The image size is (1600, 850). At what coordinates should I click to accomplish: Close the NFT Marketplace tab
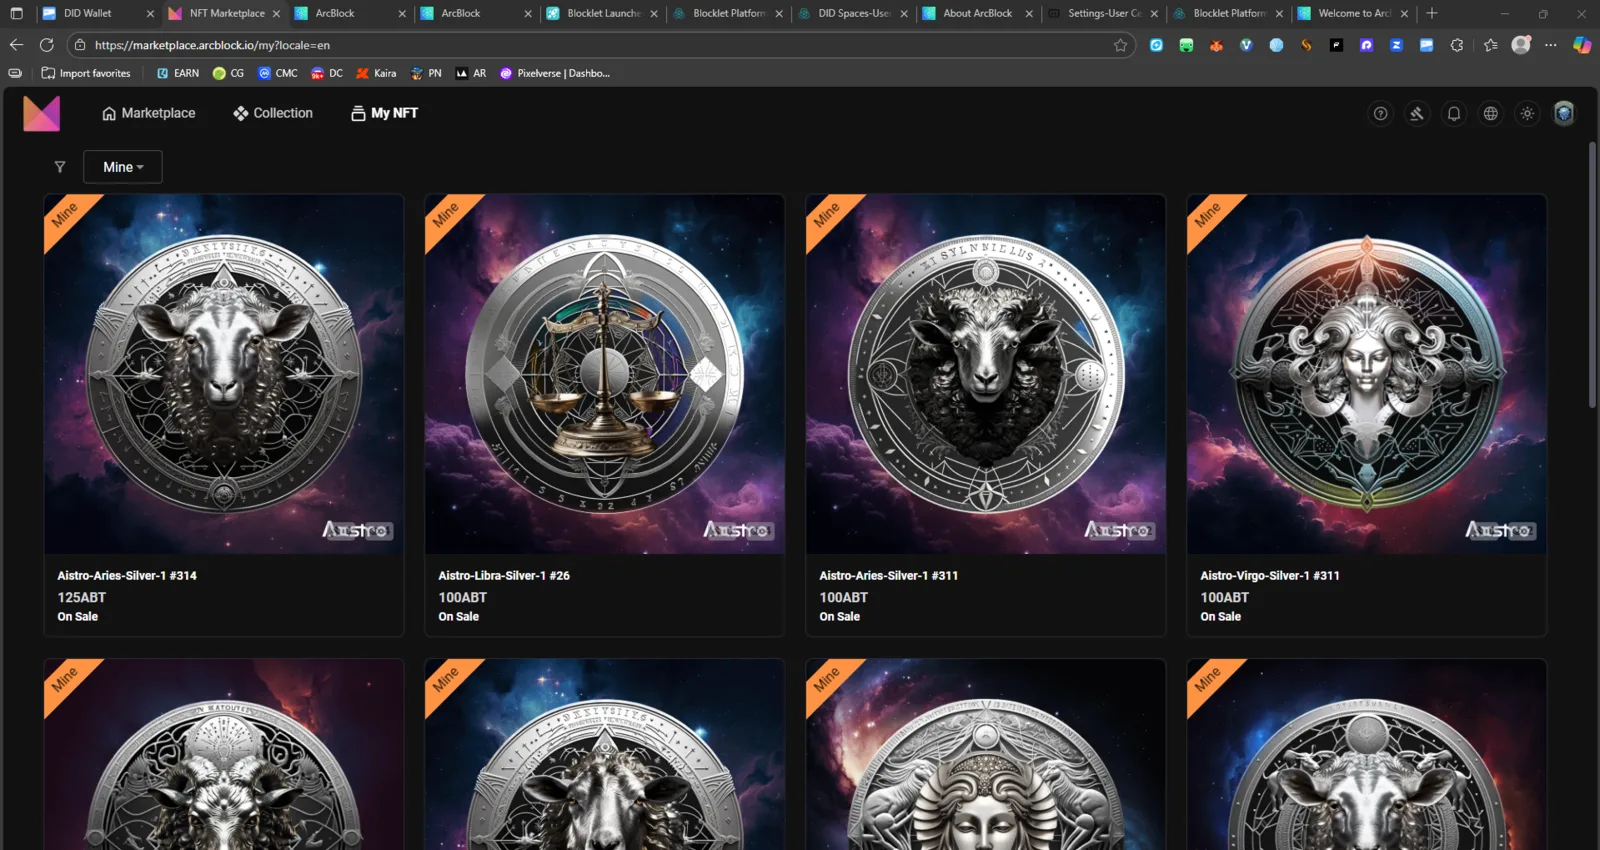[276, 14]
